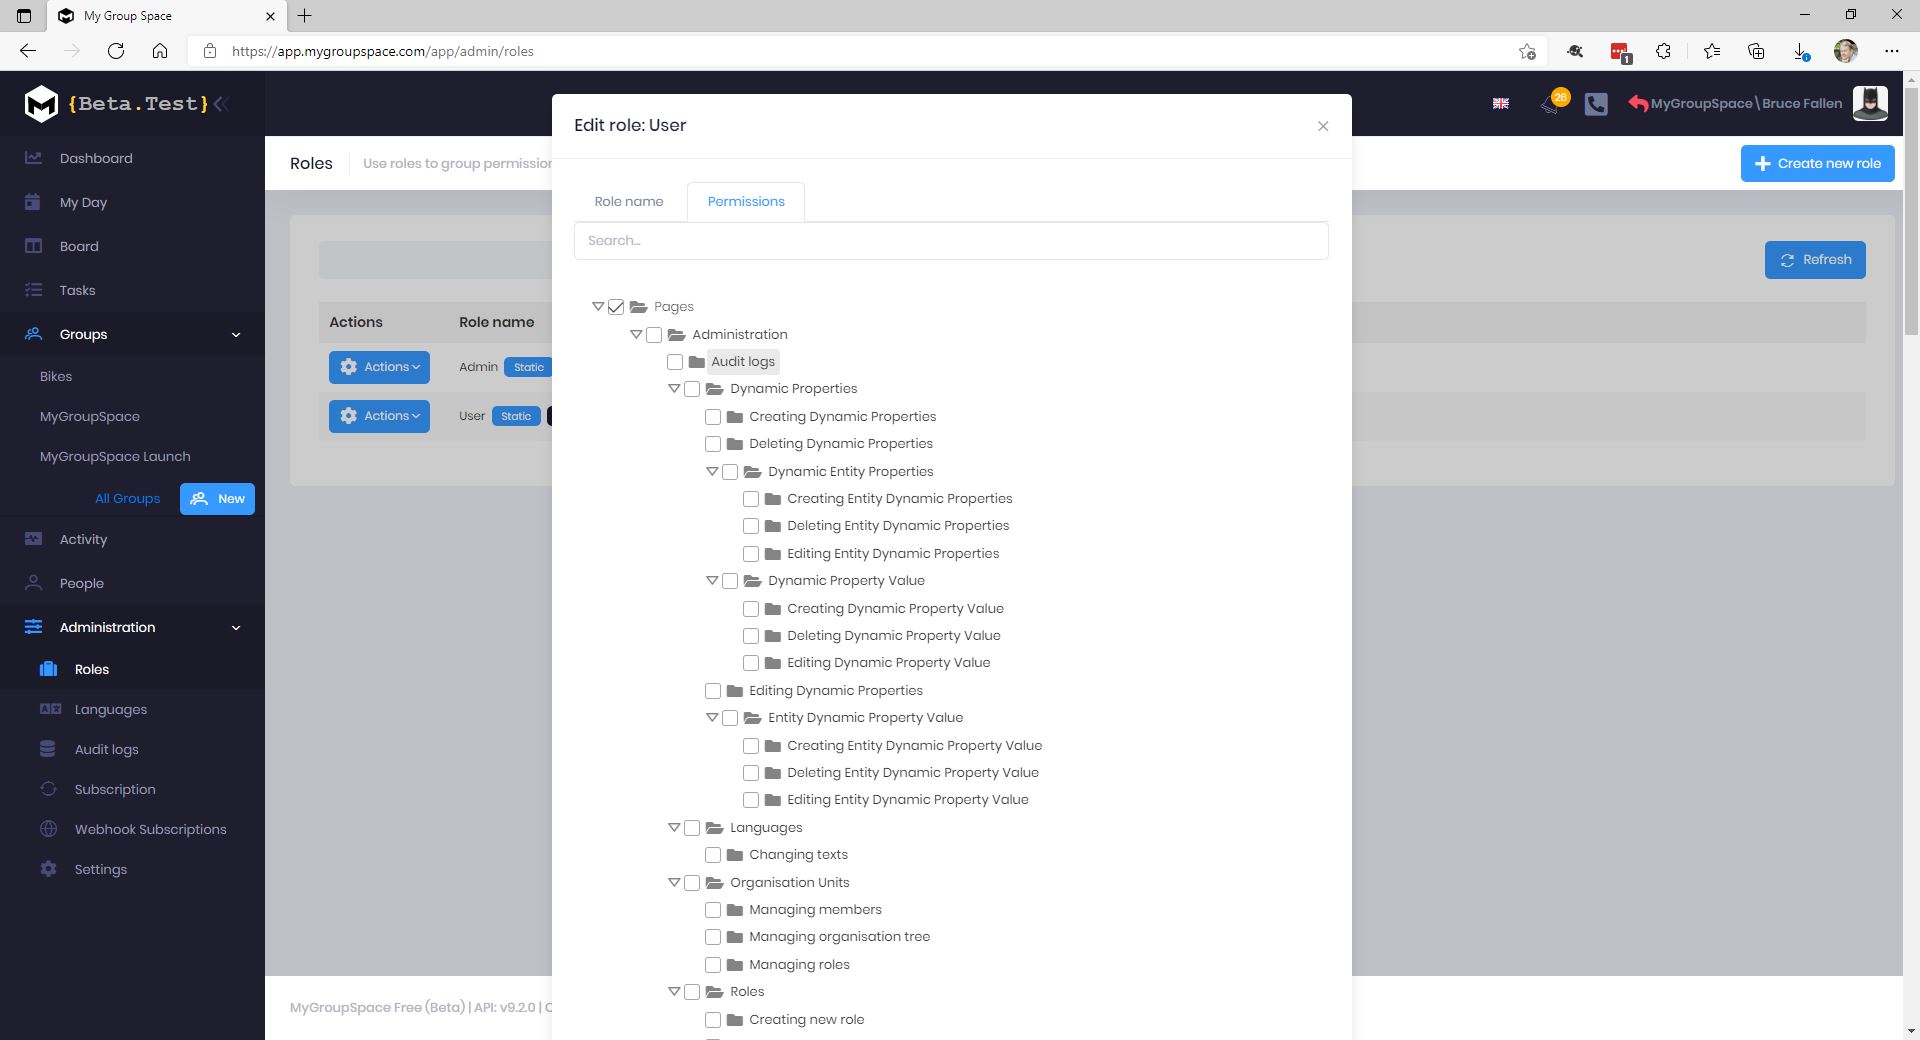Click the Languages icon in sidebar
This screenshot has height=1040, width=1920.
click(50, 709)
